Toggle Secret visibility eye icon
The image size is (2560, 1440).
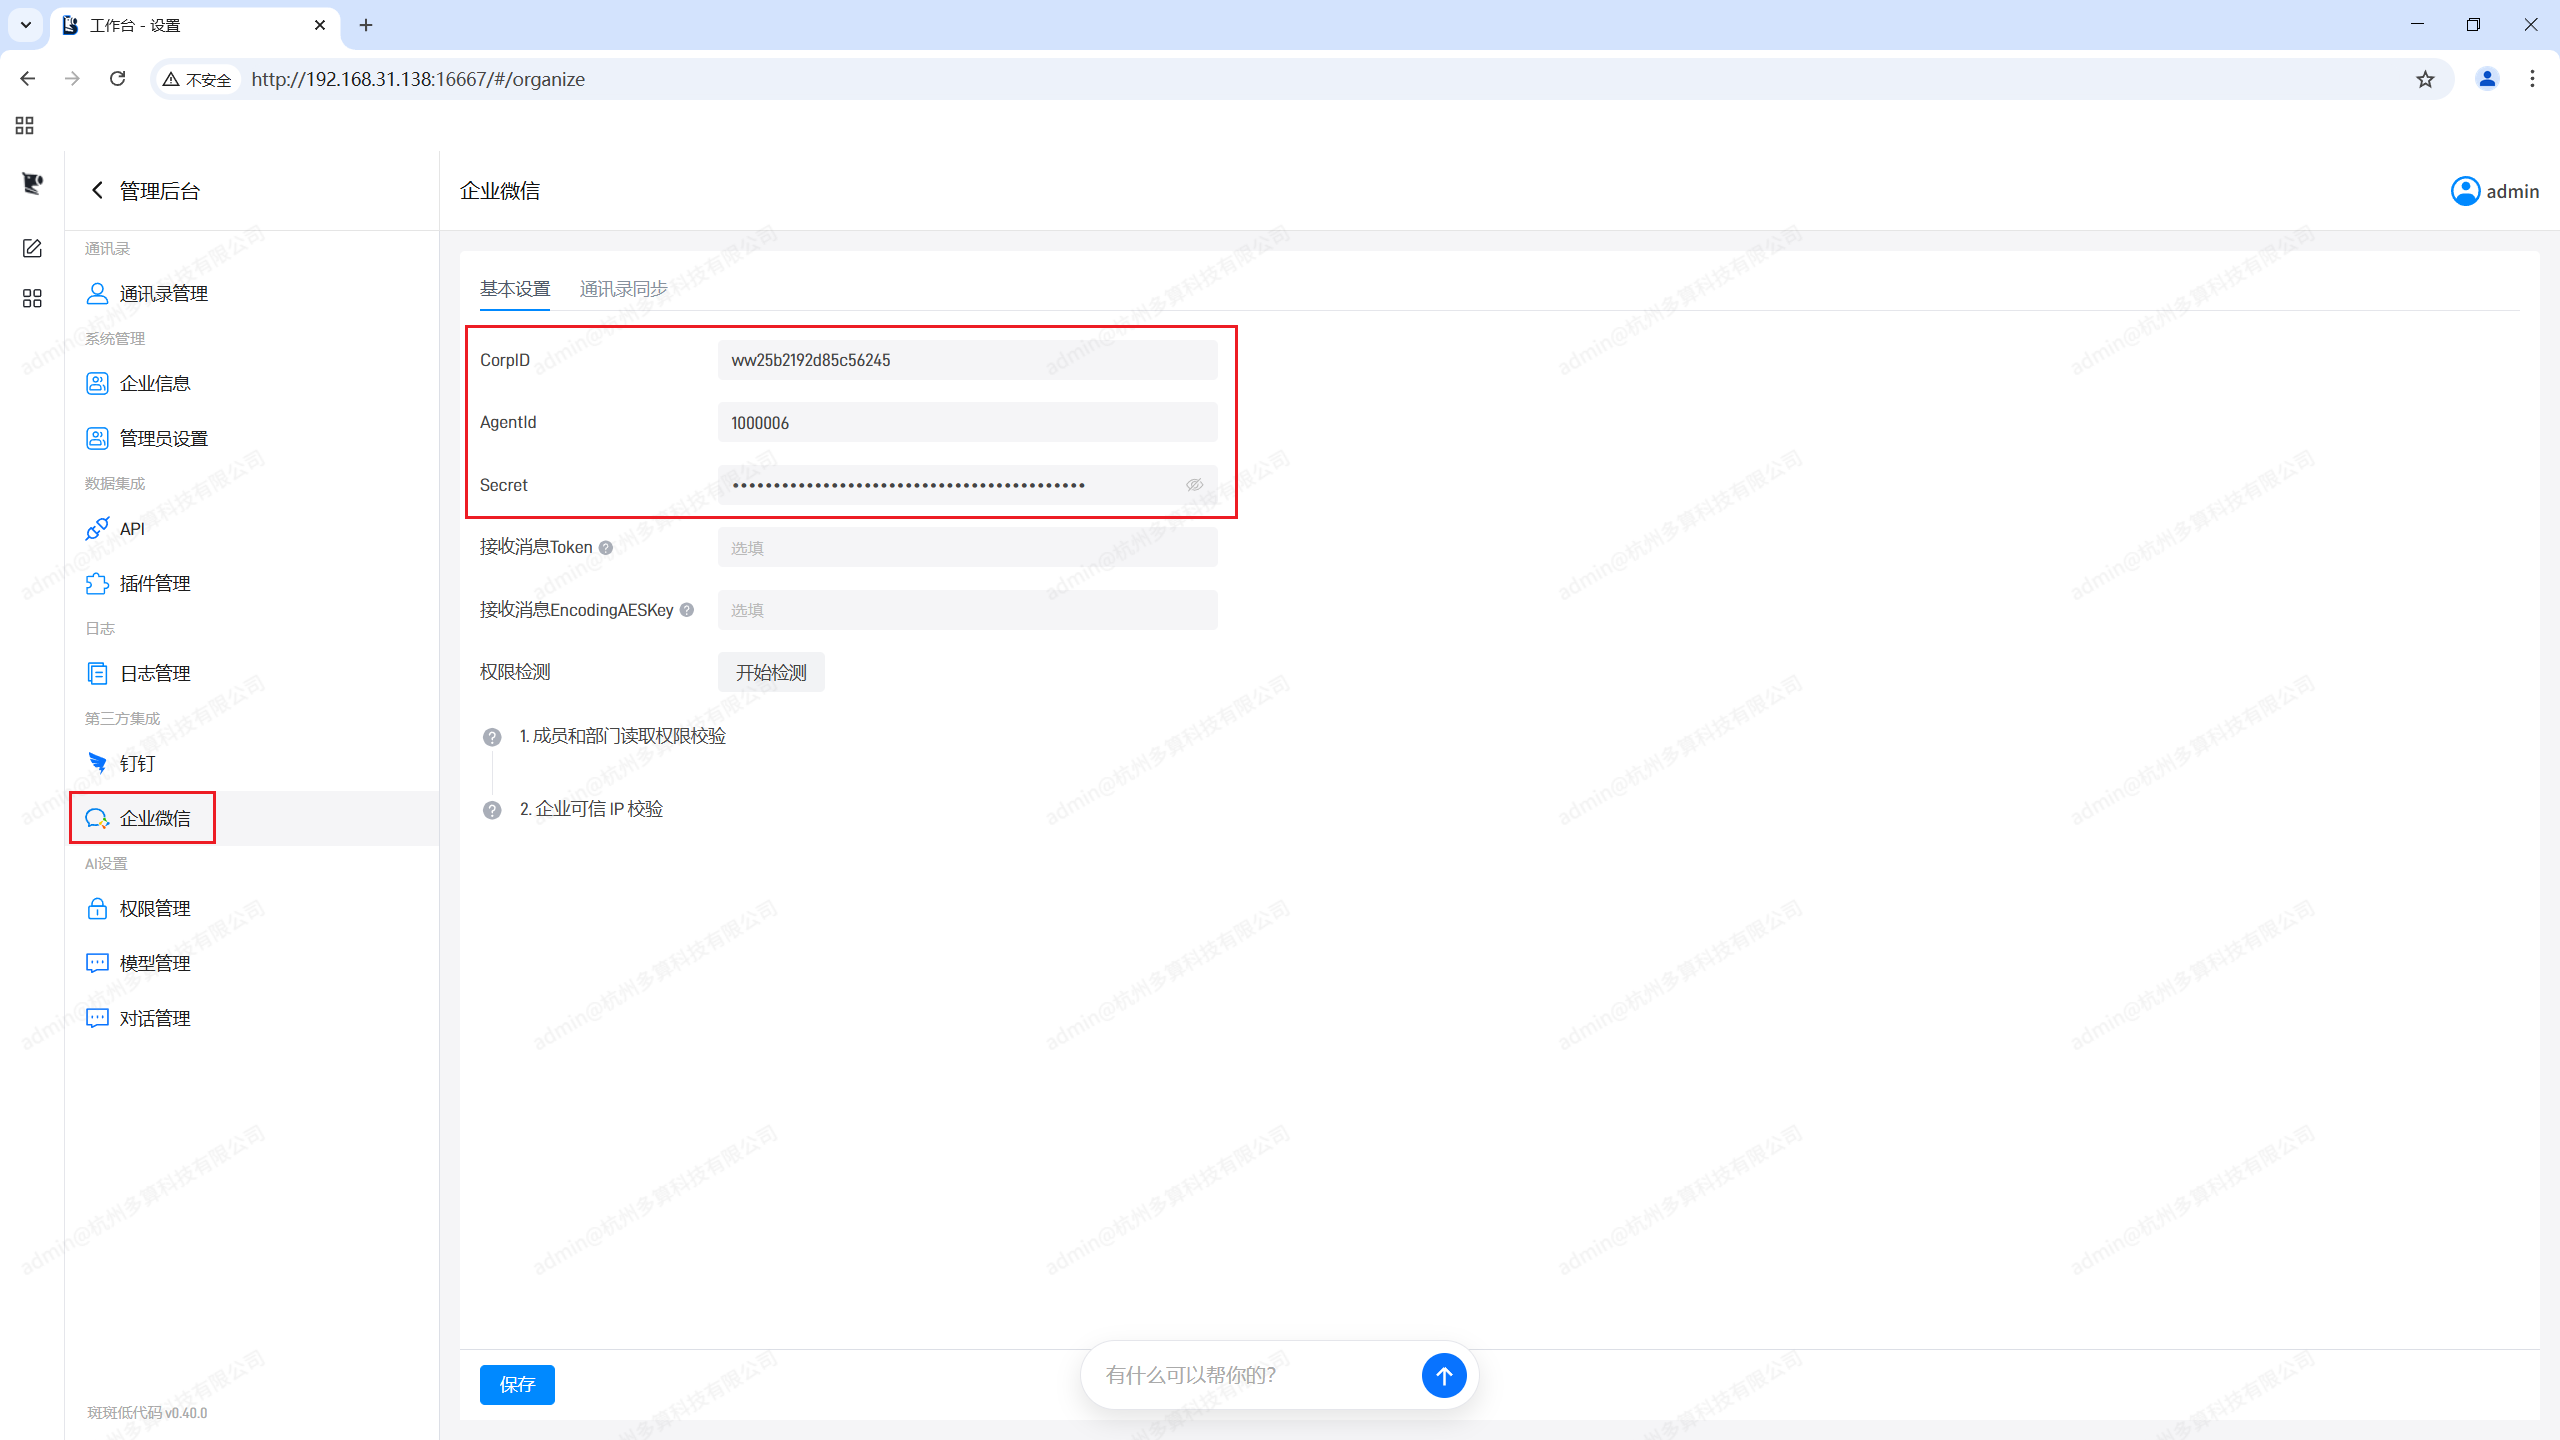(1194, 485)
